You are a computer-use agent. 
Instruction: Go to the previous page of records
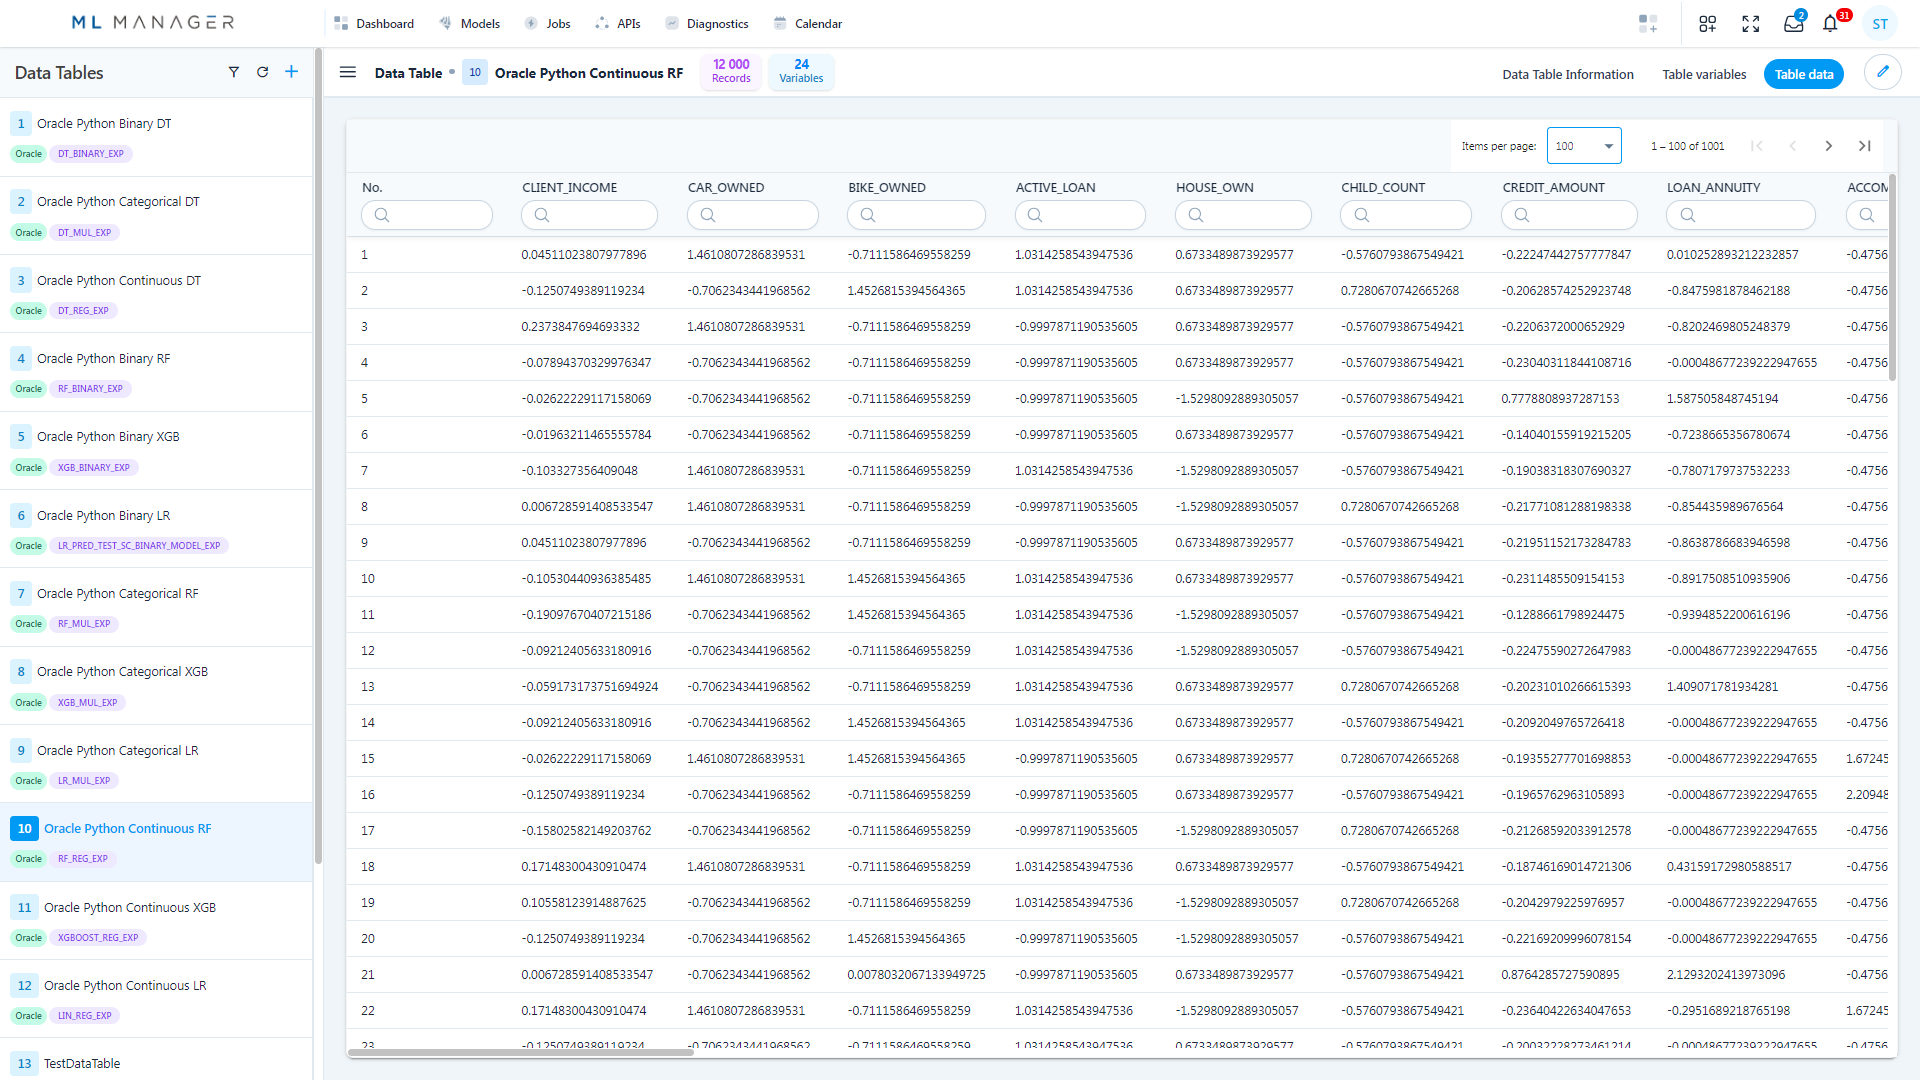(x=1792, y=146)
